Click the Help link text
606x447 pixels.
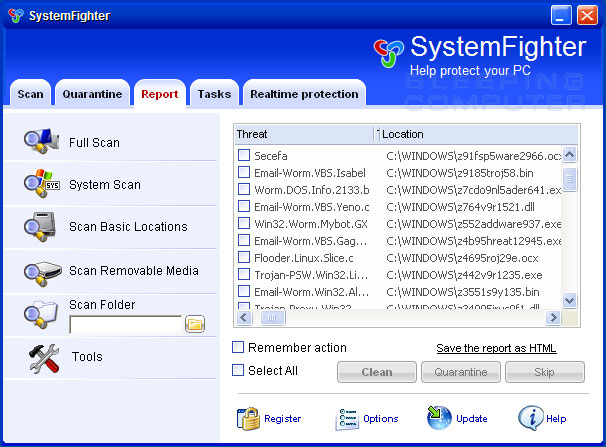click(x=556, y=419)
